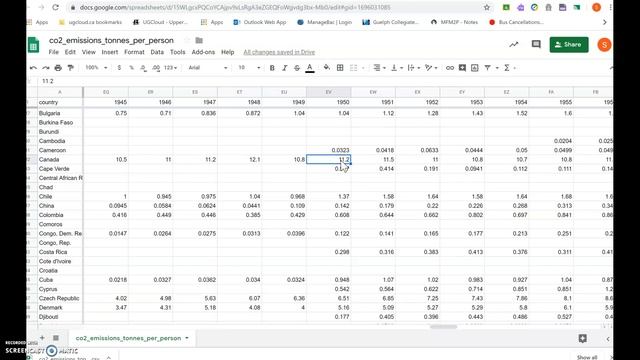Go to Sheets home via green logo
Image resolution: width=640 pixels, height=360 pixels.
pos(33,45)
